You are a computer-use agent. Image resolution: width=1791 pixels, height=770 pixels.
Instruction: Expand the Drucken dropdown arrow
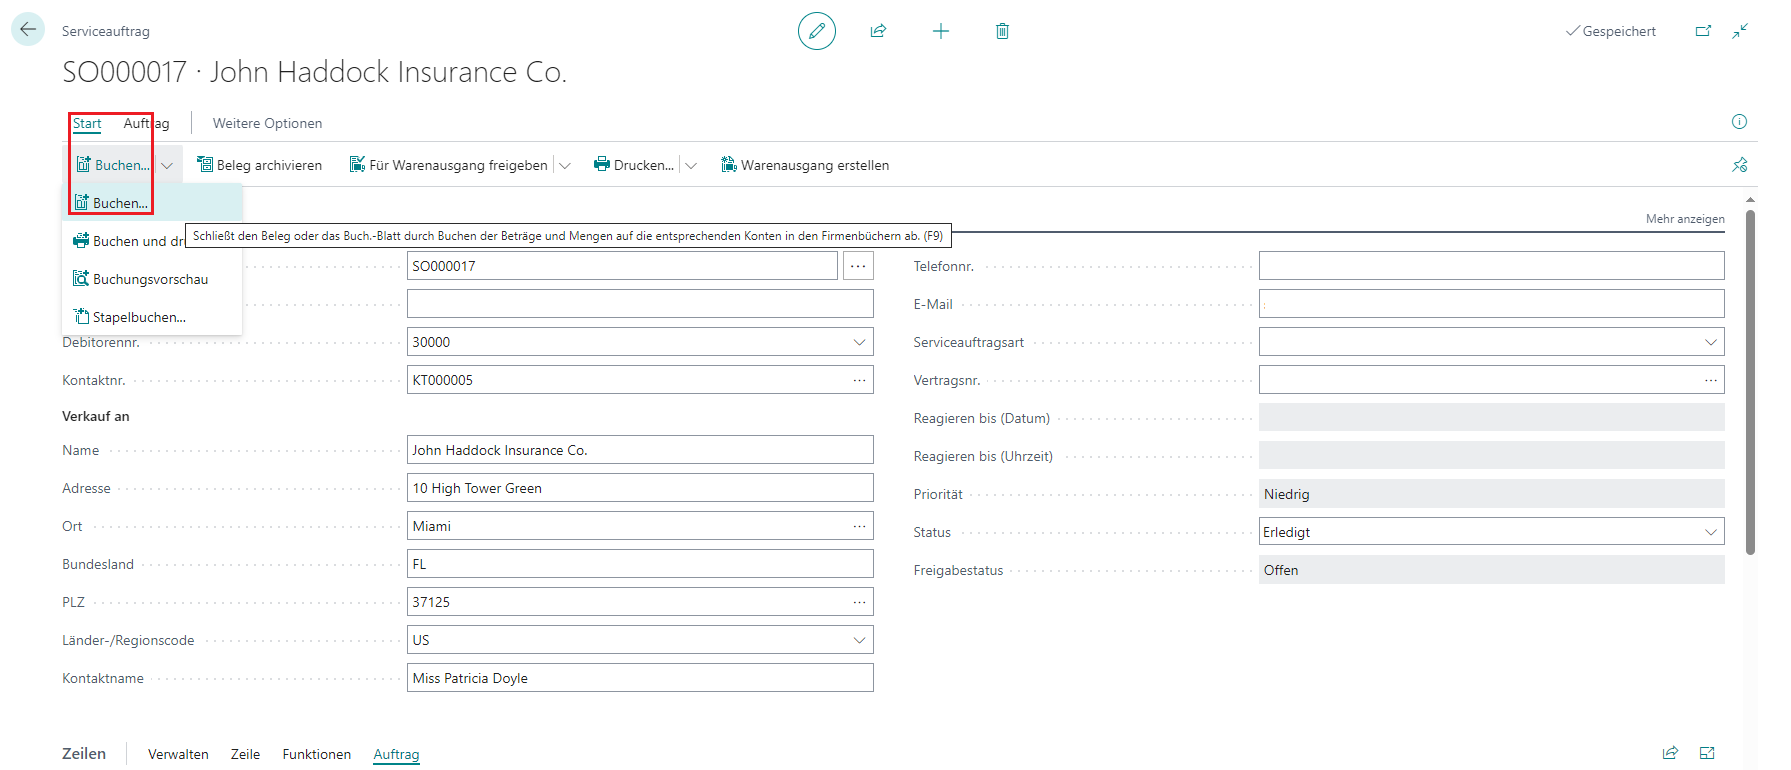691,165
